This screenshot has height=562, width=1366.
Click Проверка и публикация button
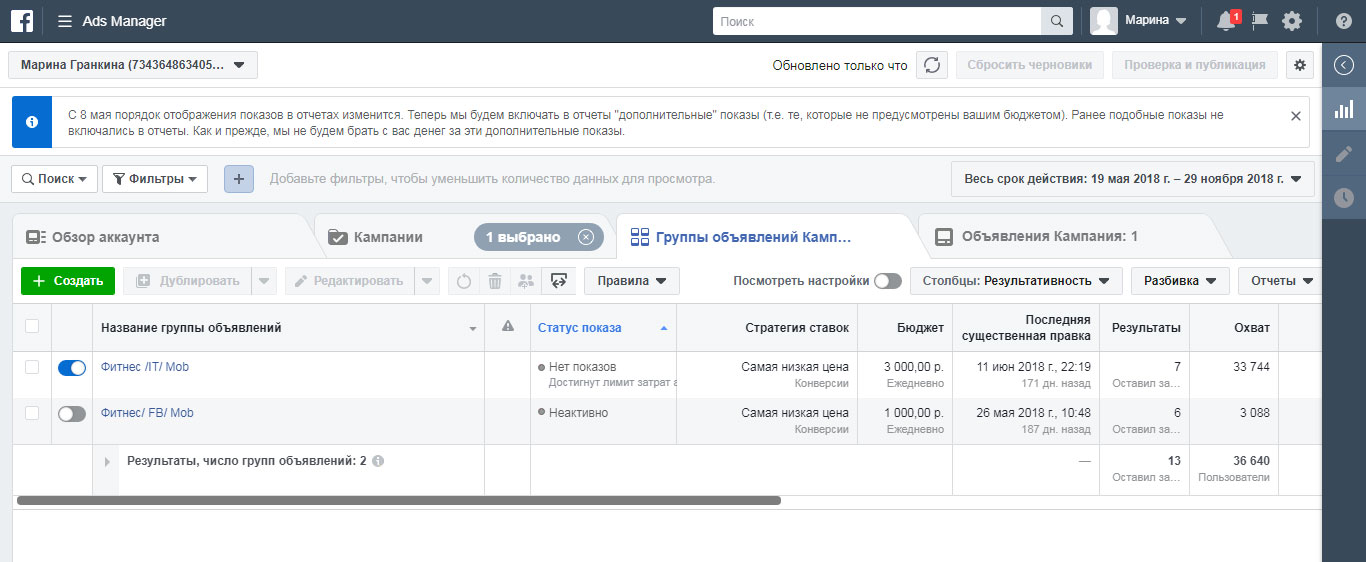tap(1194, 65)
